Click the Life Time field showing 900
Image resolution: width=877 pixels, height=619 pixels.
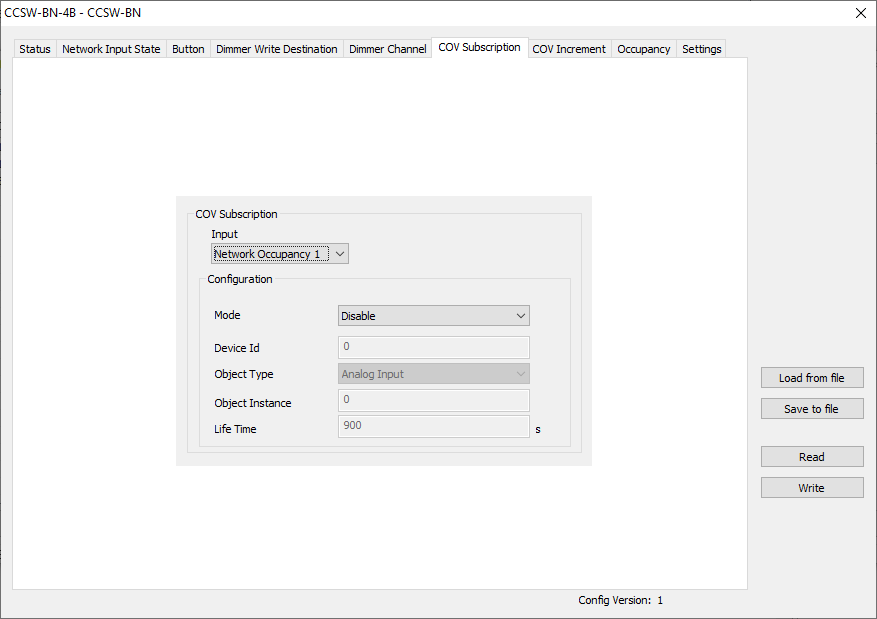point(433,426)
